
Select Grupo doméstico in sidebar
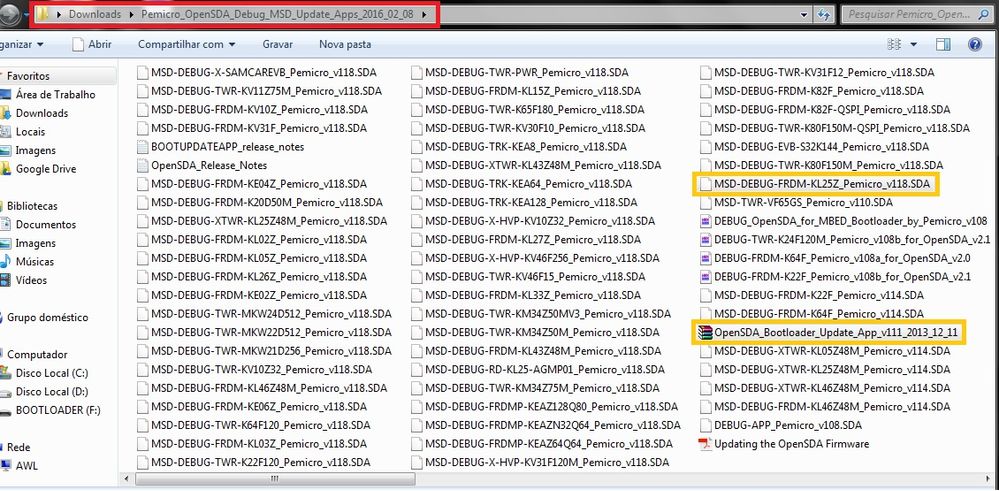[47, 317]
